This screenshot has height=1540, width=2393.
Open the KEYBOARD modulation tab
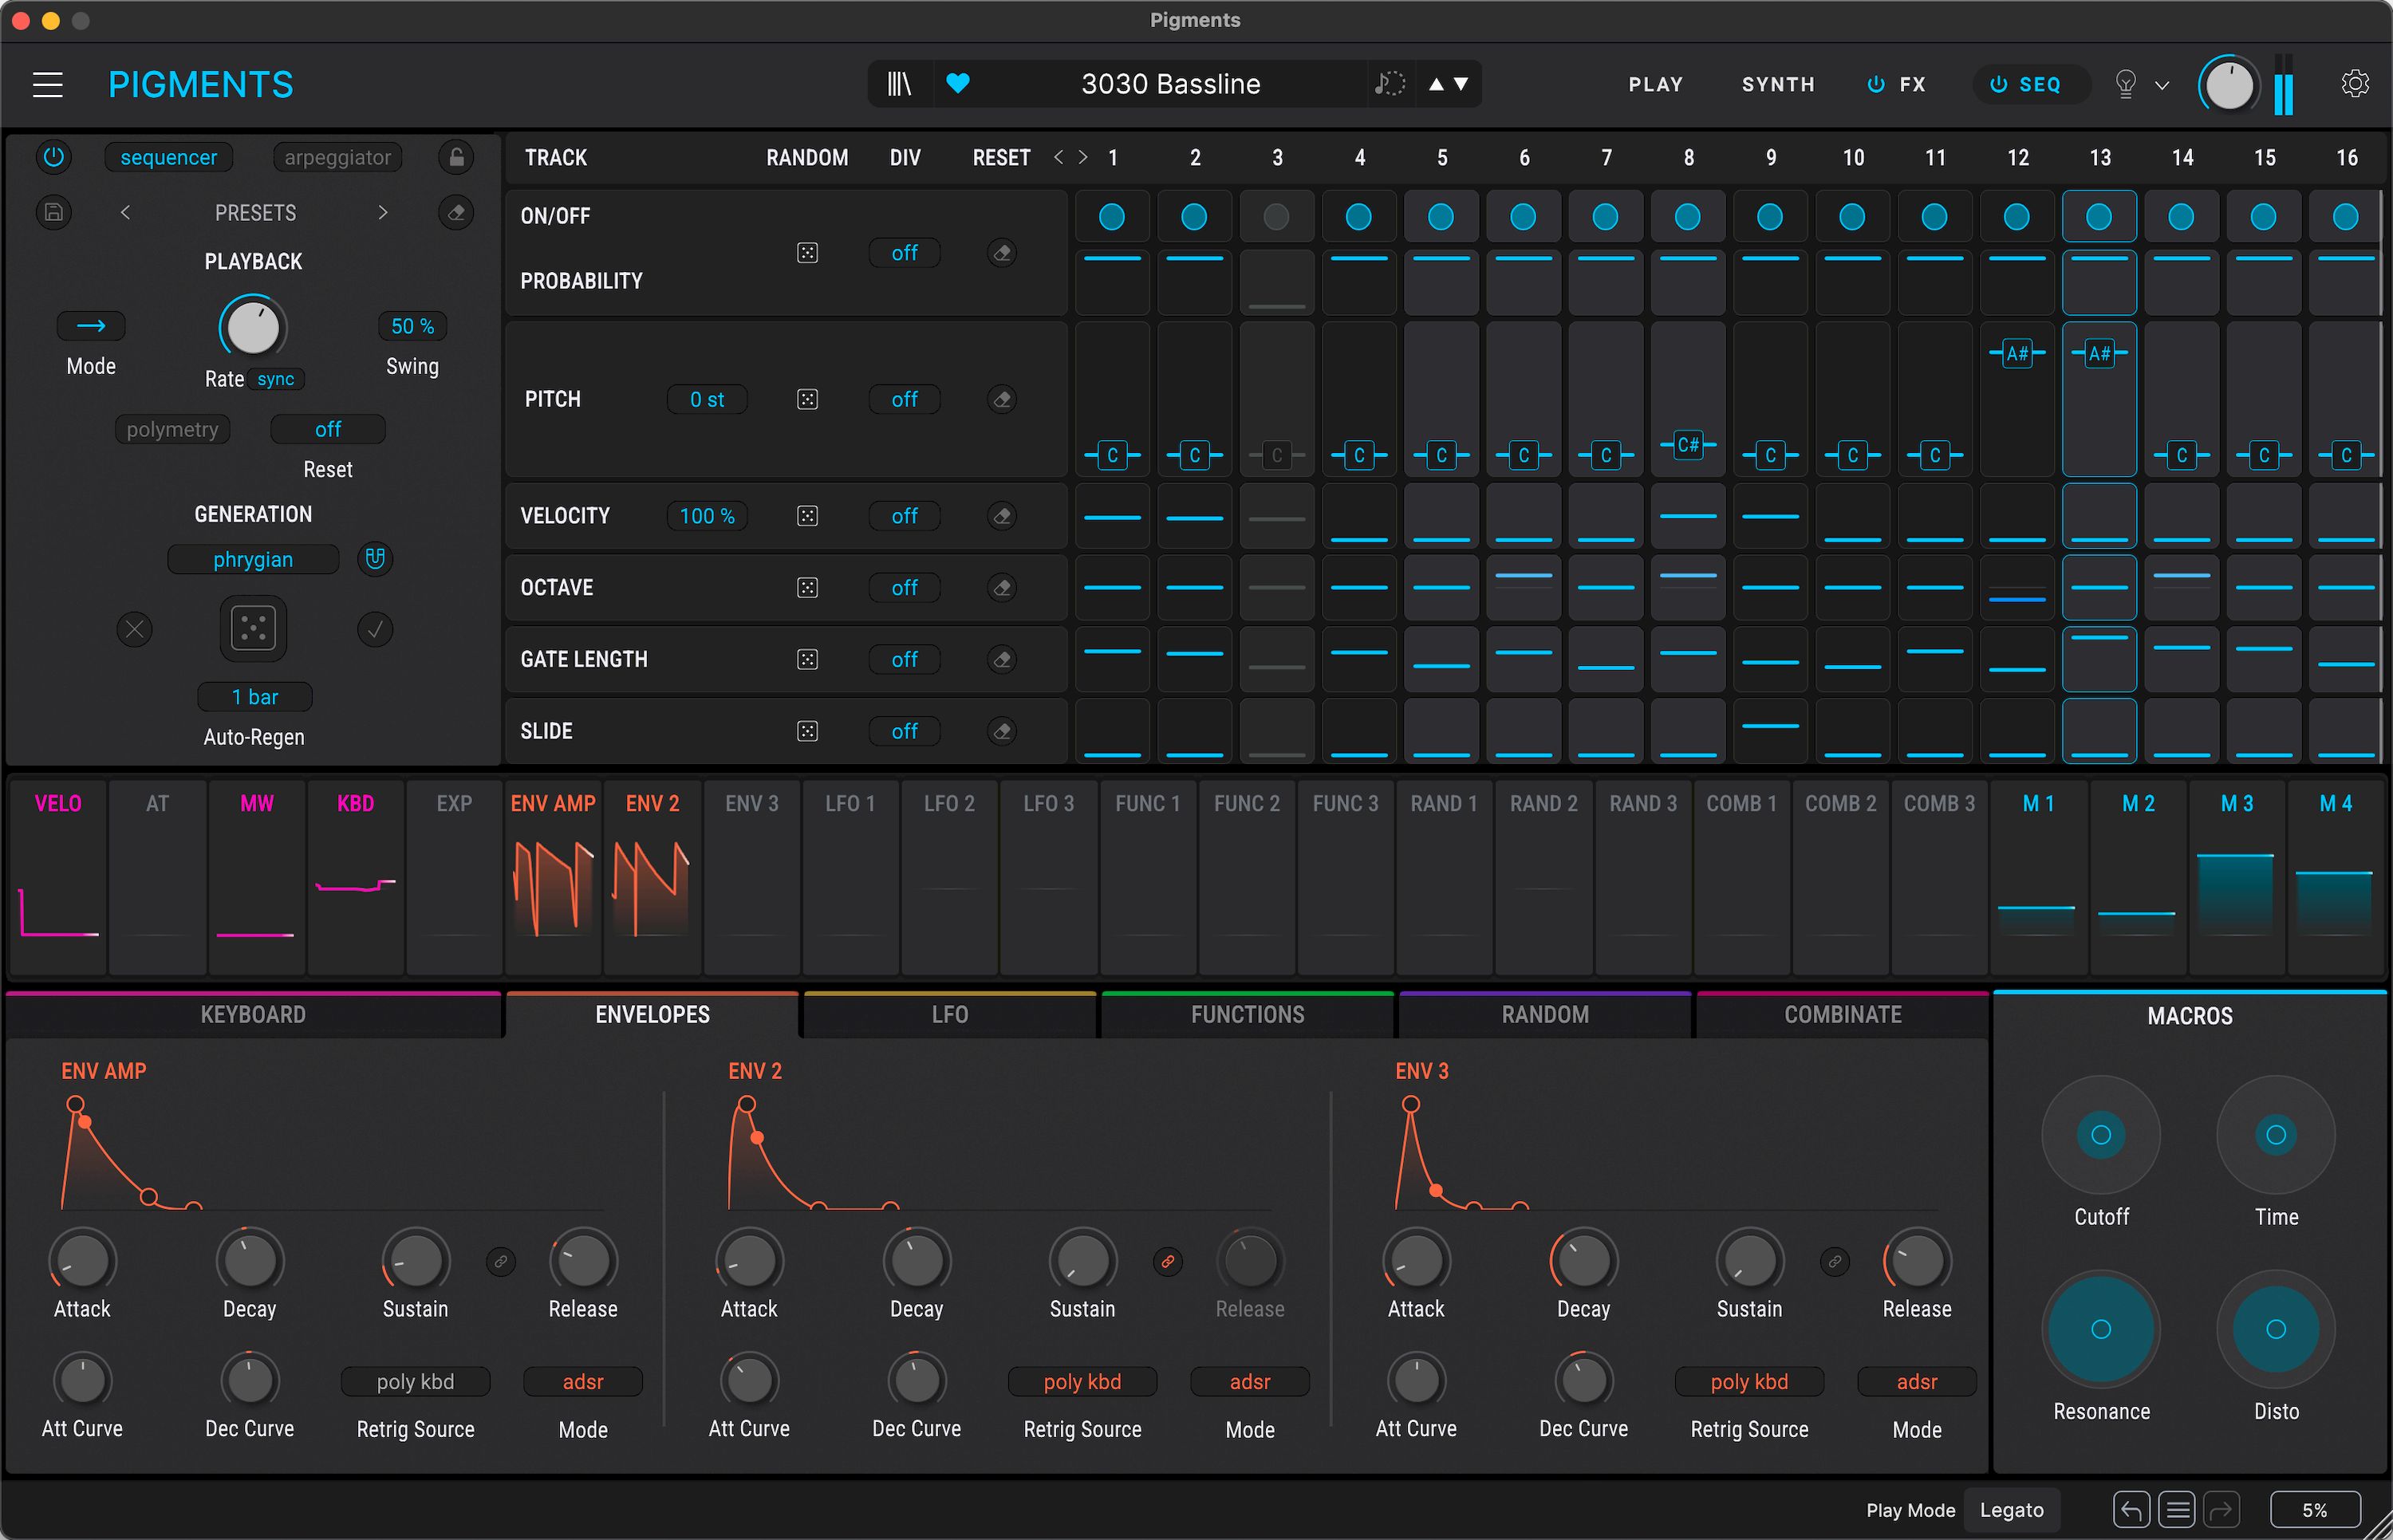(253, 1015)
